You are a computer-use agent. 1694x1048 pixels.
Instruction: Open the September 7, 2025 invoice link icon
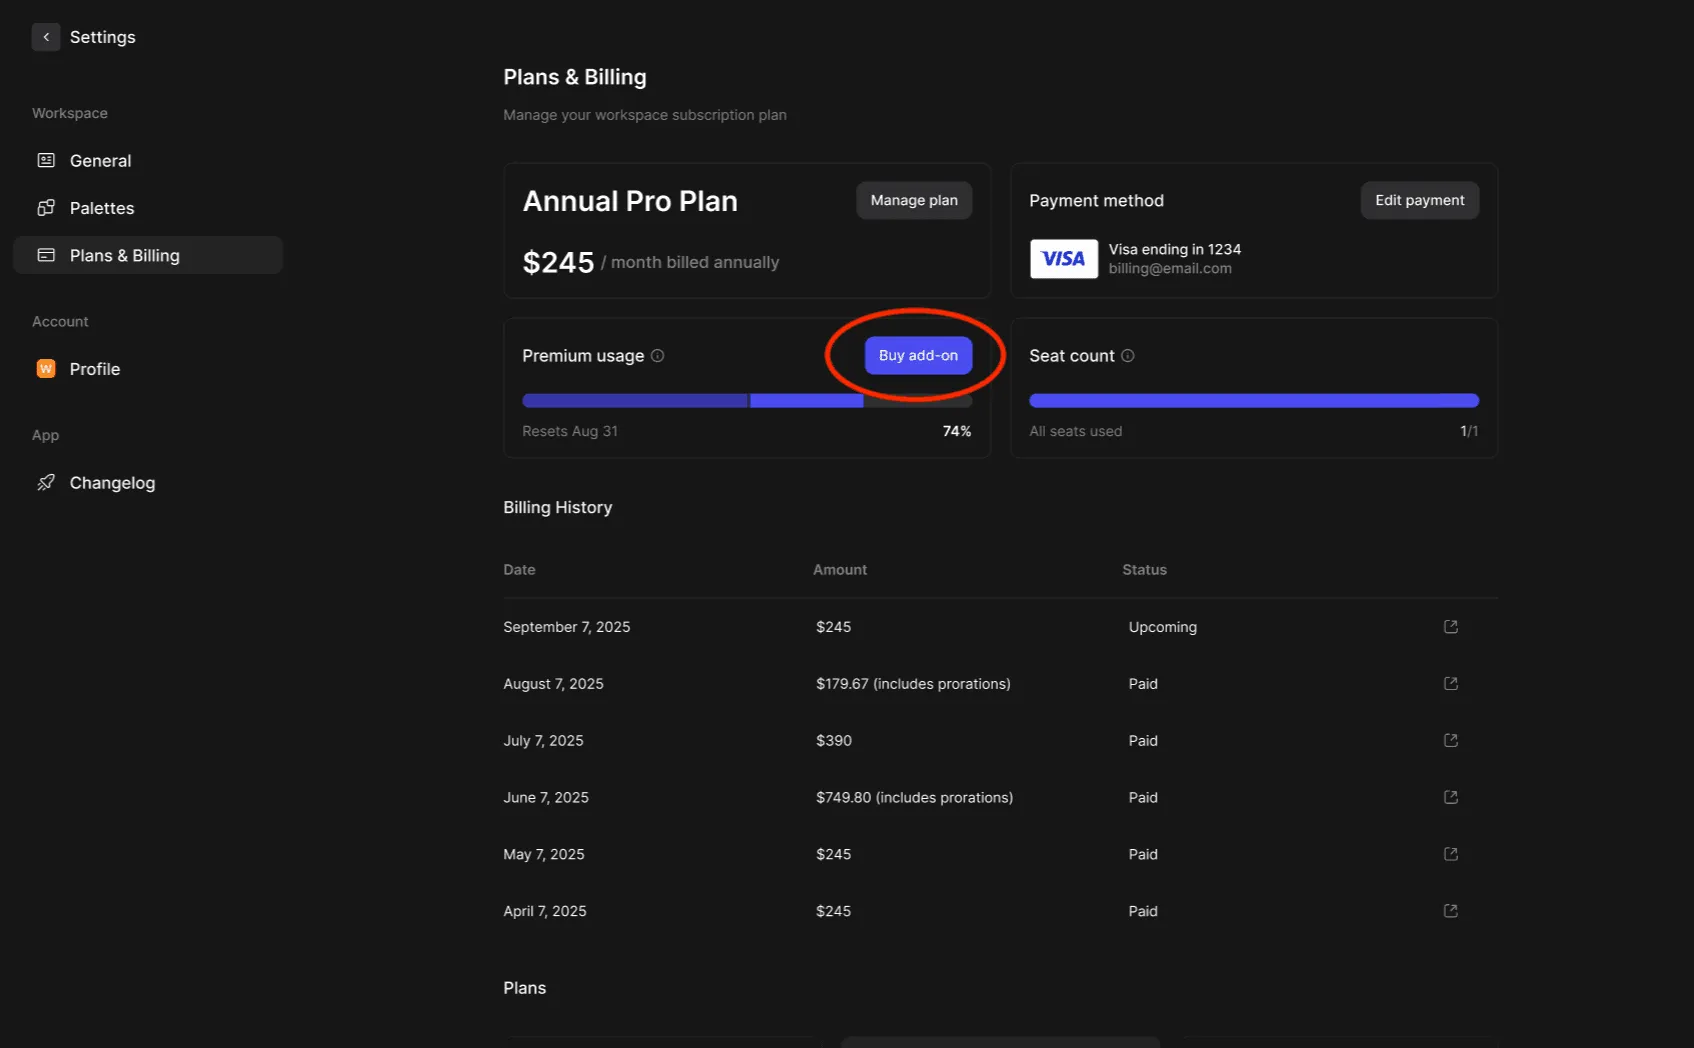(1451, 627)
